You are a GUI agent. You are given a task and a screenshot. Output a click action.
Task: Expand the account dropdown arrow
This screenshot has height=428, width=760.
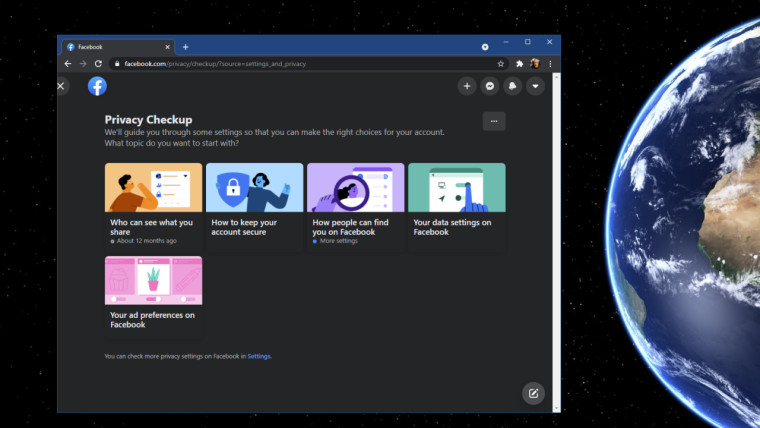pyautogui.click(x=536, y=86)
